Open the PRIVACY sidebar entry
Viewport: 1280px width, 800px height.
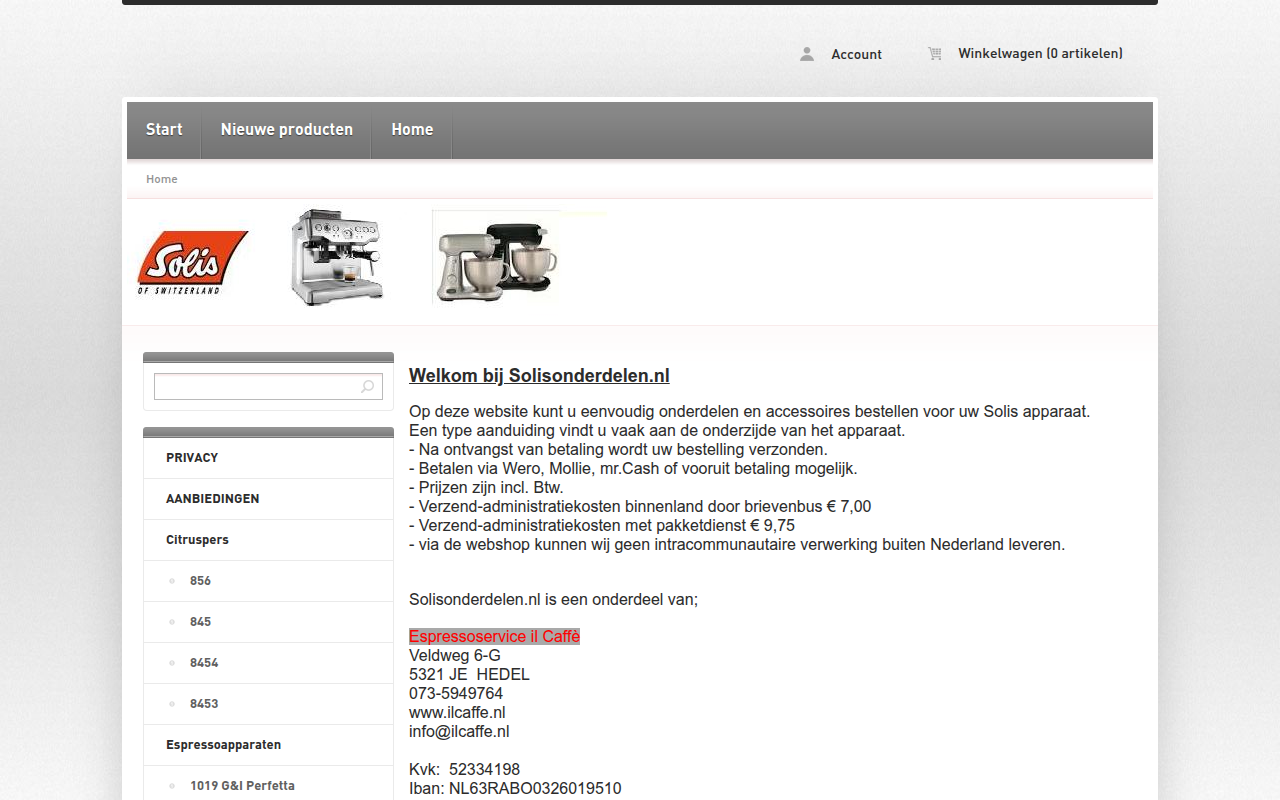click(268, 458)
